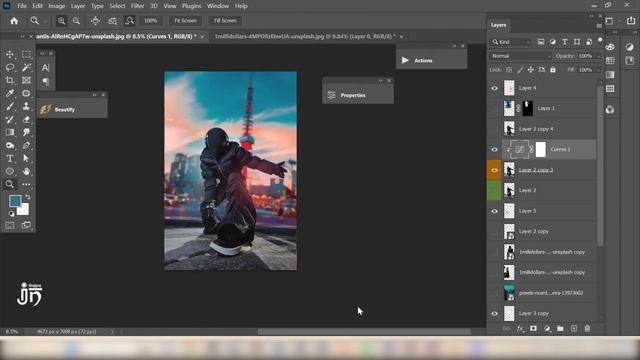Select the Path Selection tool
The width and height of the screenshot is (640, 360).
pyautogui.click(x=26, y=158)
